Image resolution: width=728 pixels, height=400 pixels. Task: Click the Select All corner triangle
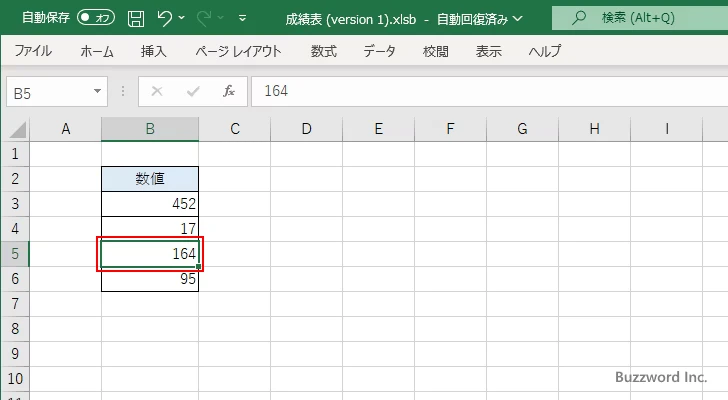[x=18, y=129]
